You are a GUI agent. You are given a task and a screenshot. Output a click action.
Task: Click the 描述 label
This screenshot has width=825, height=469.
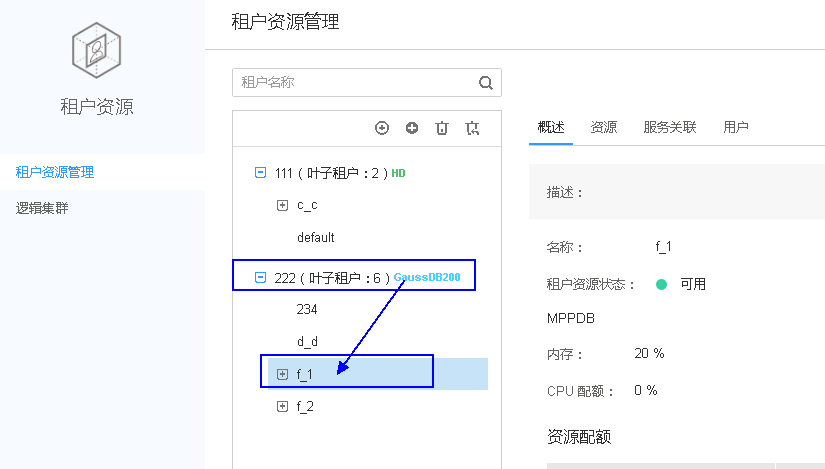pyautogui.click(x=565, y=193)
